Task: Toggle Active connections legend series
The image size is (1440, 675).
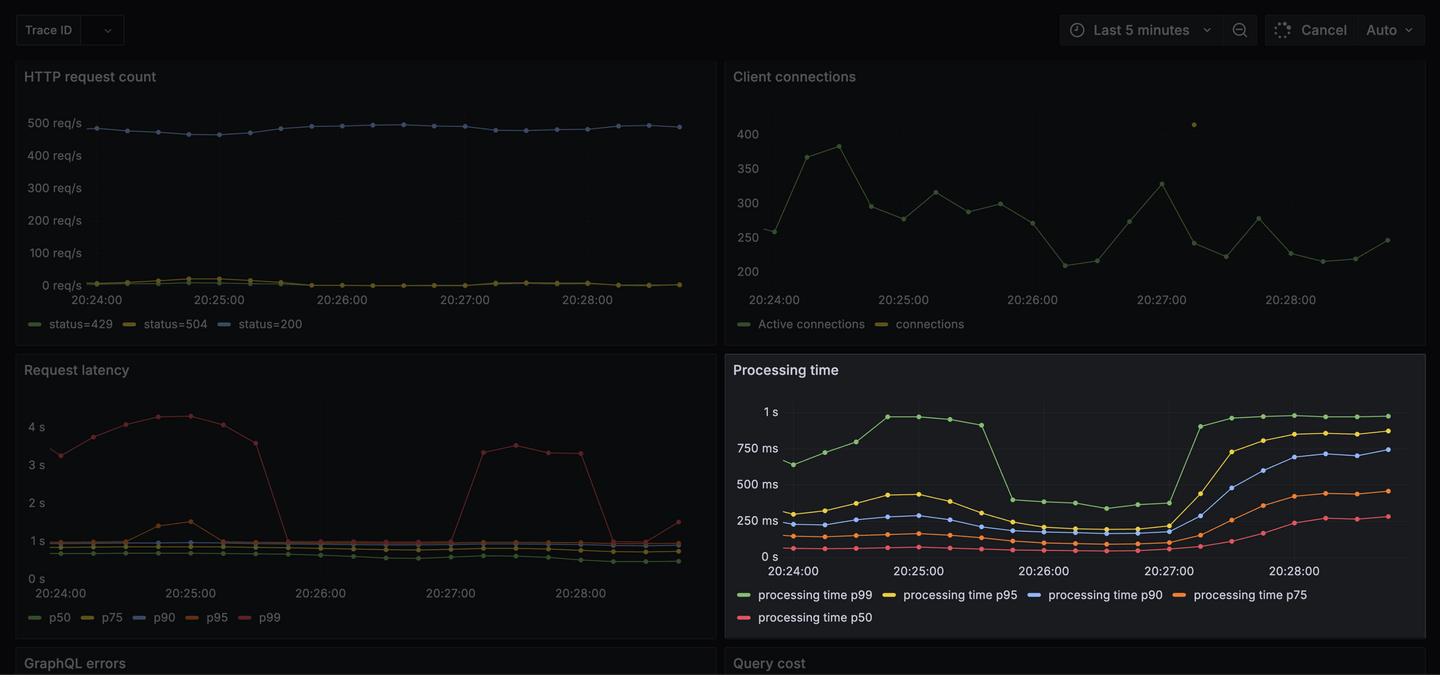Action: 801,324
